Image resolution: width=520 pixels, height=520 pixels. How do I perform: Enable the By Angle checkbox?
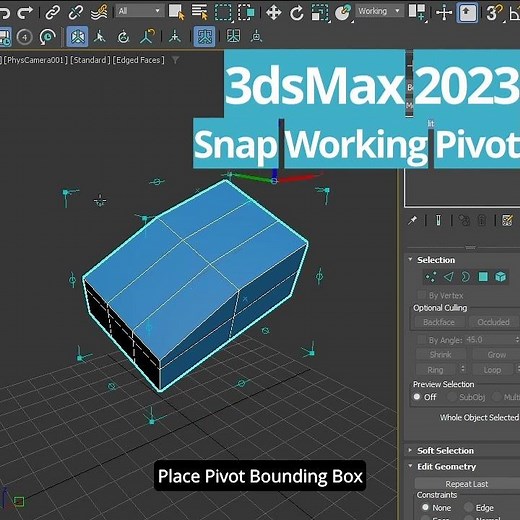coord(422,340)
